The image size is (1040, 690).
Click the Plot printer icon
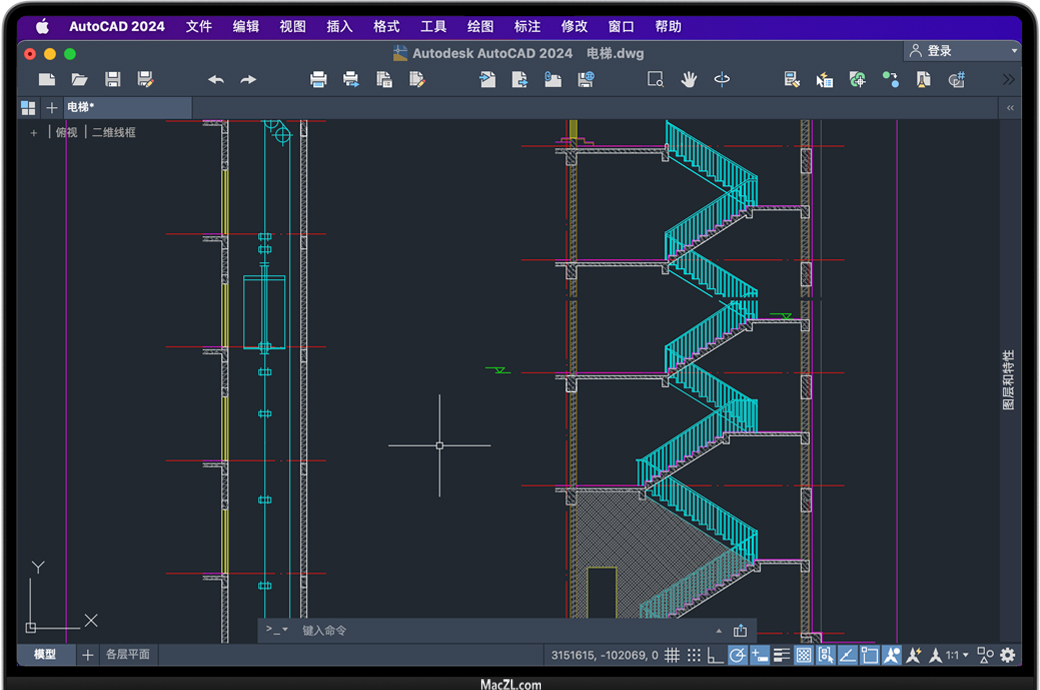[318, 79]
